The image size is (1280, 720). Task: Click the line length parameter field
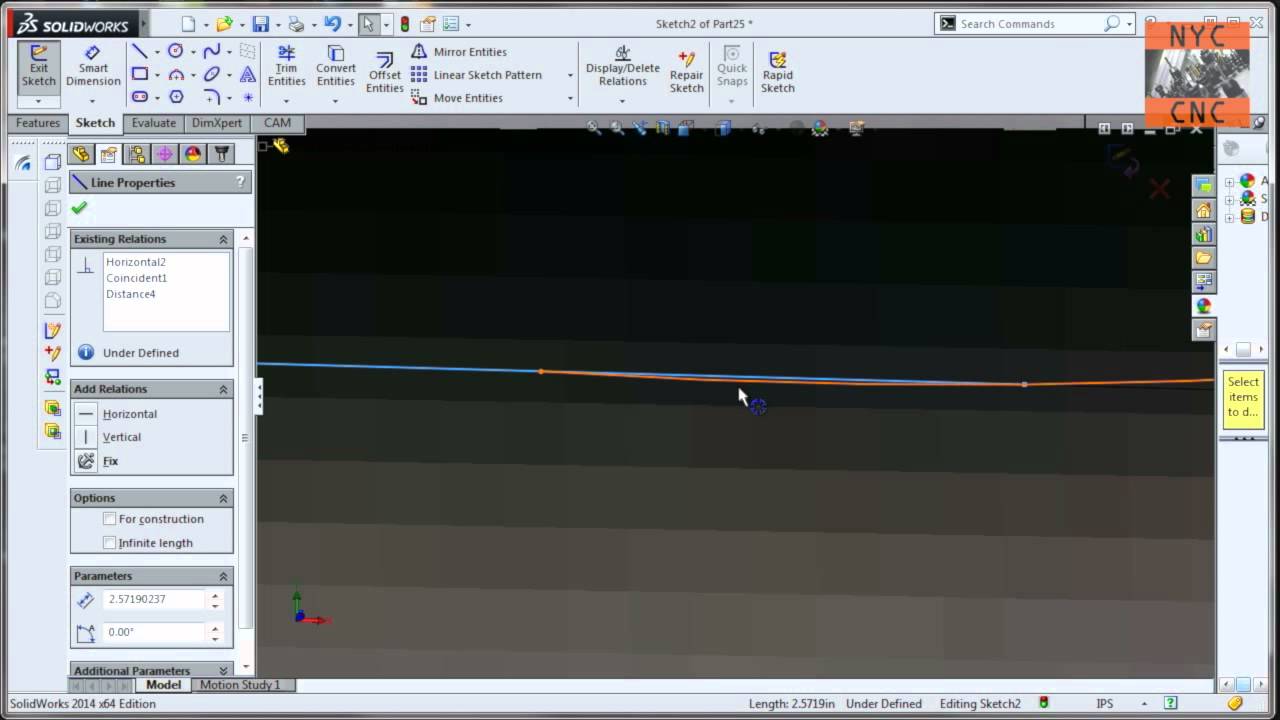153,599
